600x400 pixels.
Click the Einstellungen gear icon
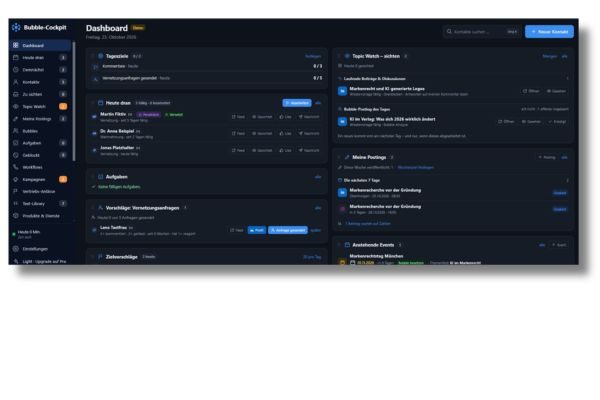click(16, 249)
